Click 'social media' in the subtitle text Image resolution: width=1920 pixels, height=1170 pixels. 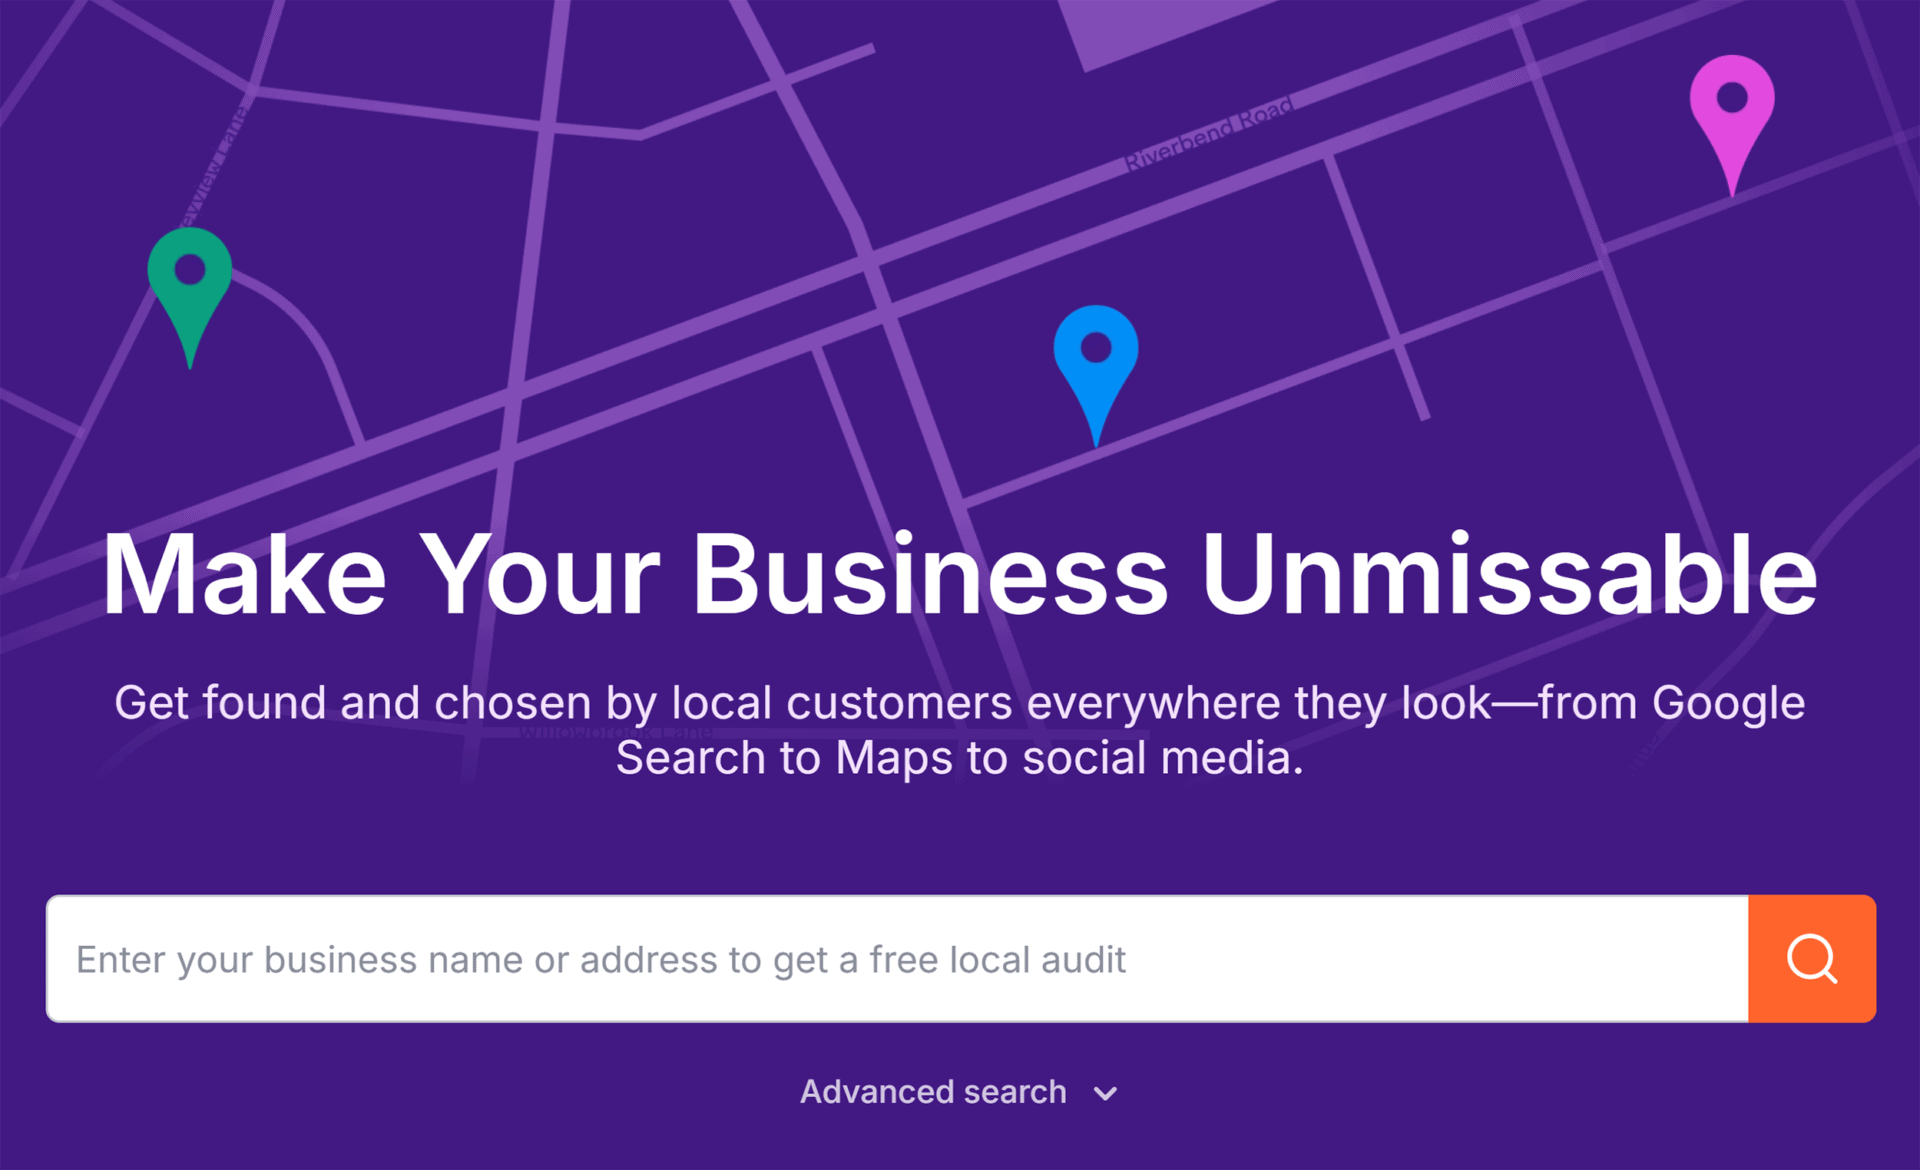click(1163, 758)
